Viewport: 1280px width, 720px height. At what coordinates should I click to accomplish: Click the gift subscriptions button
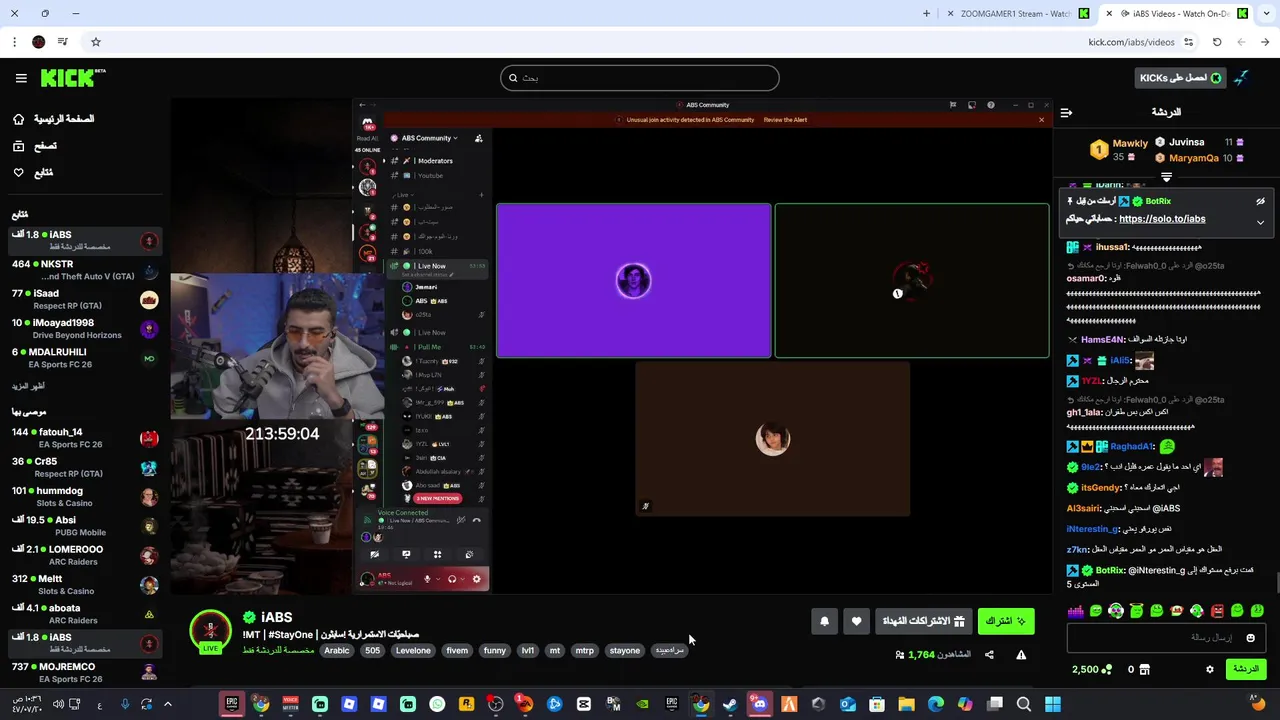pos(923,621)
